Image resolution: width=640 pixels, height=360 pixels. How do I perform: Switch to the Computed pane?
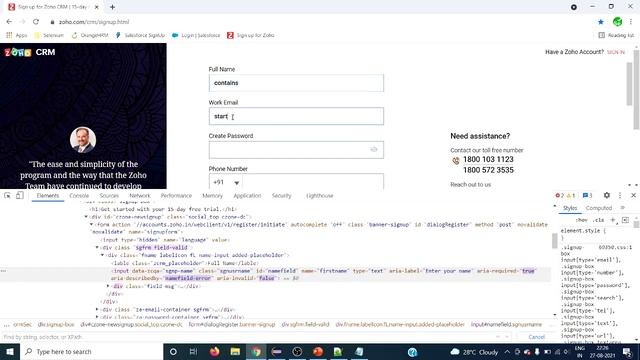tap(599, 208)
